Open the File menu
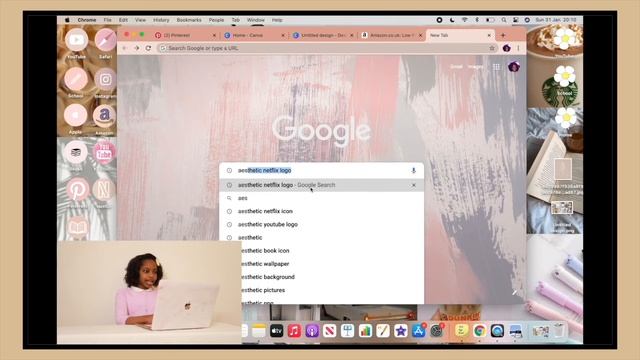Image resolution: width=640 pixels, height=360 pixels. [107, 20]
